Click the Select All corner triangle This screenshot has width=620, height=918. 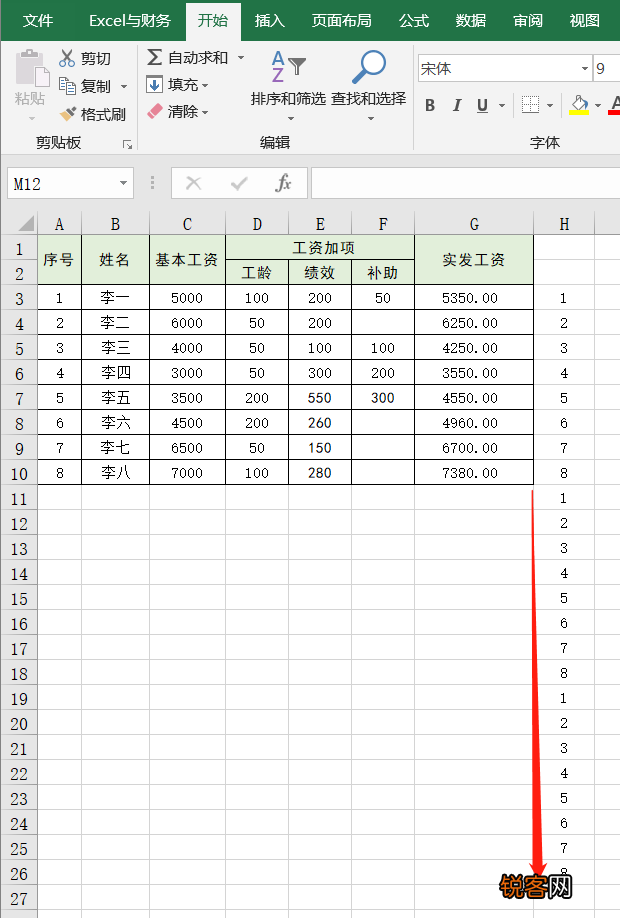(24, 224)
